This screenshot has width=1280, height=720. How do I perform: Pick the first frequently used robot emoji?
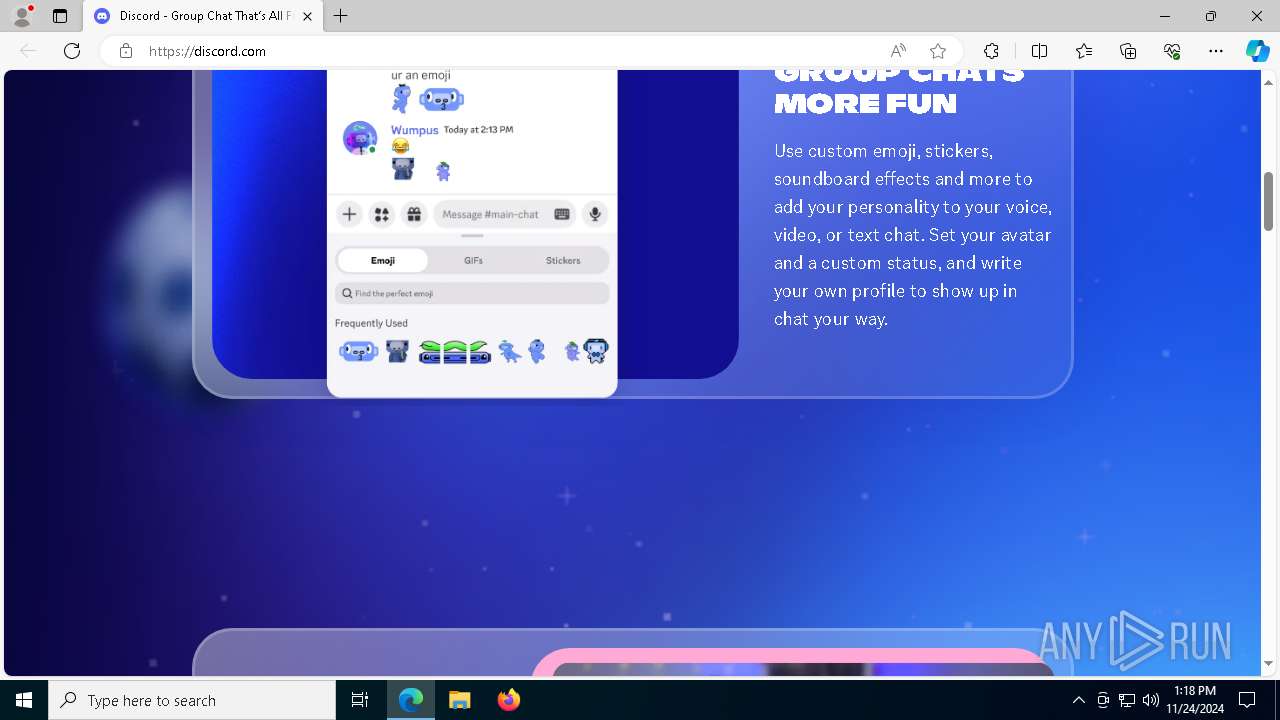pyautogui.click(x=358, y=351)
